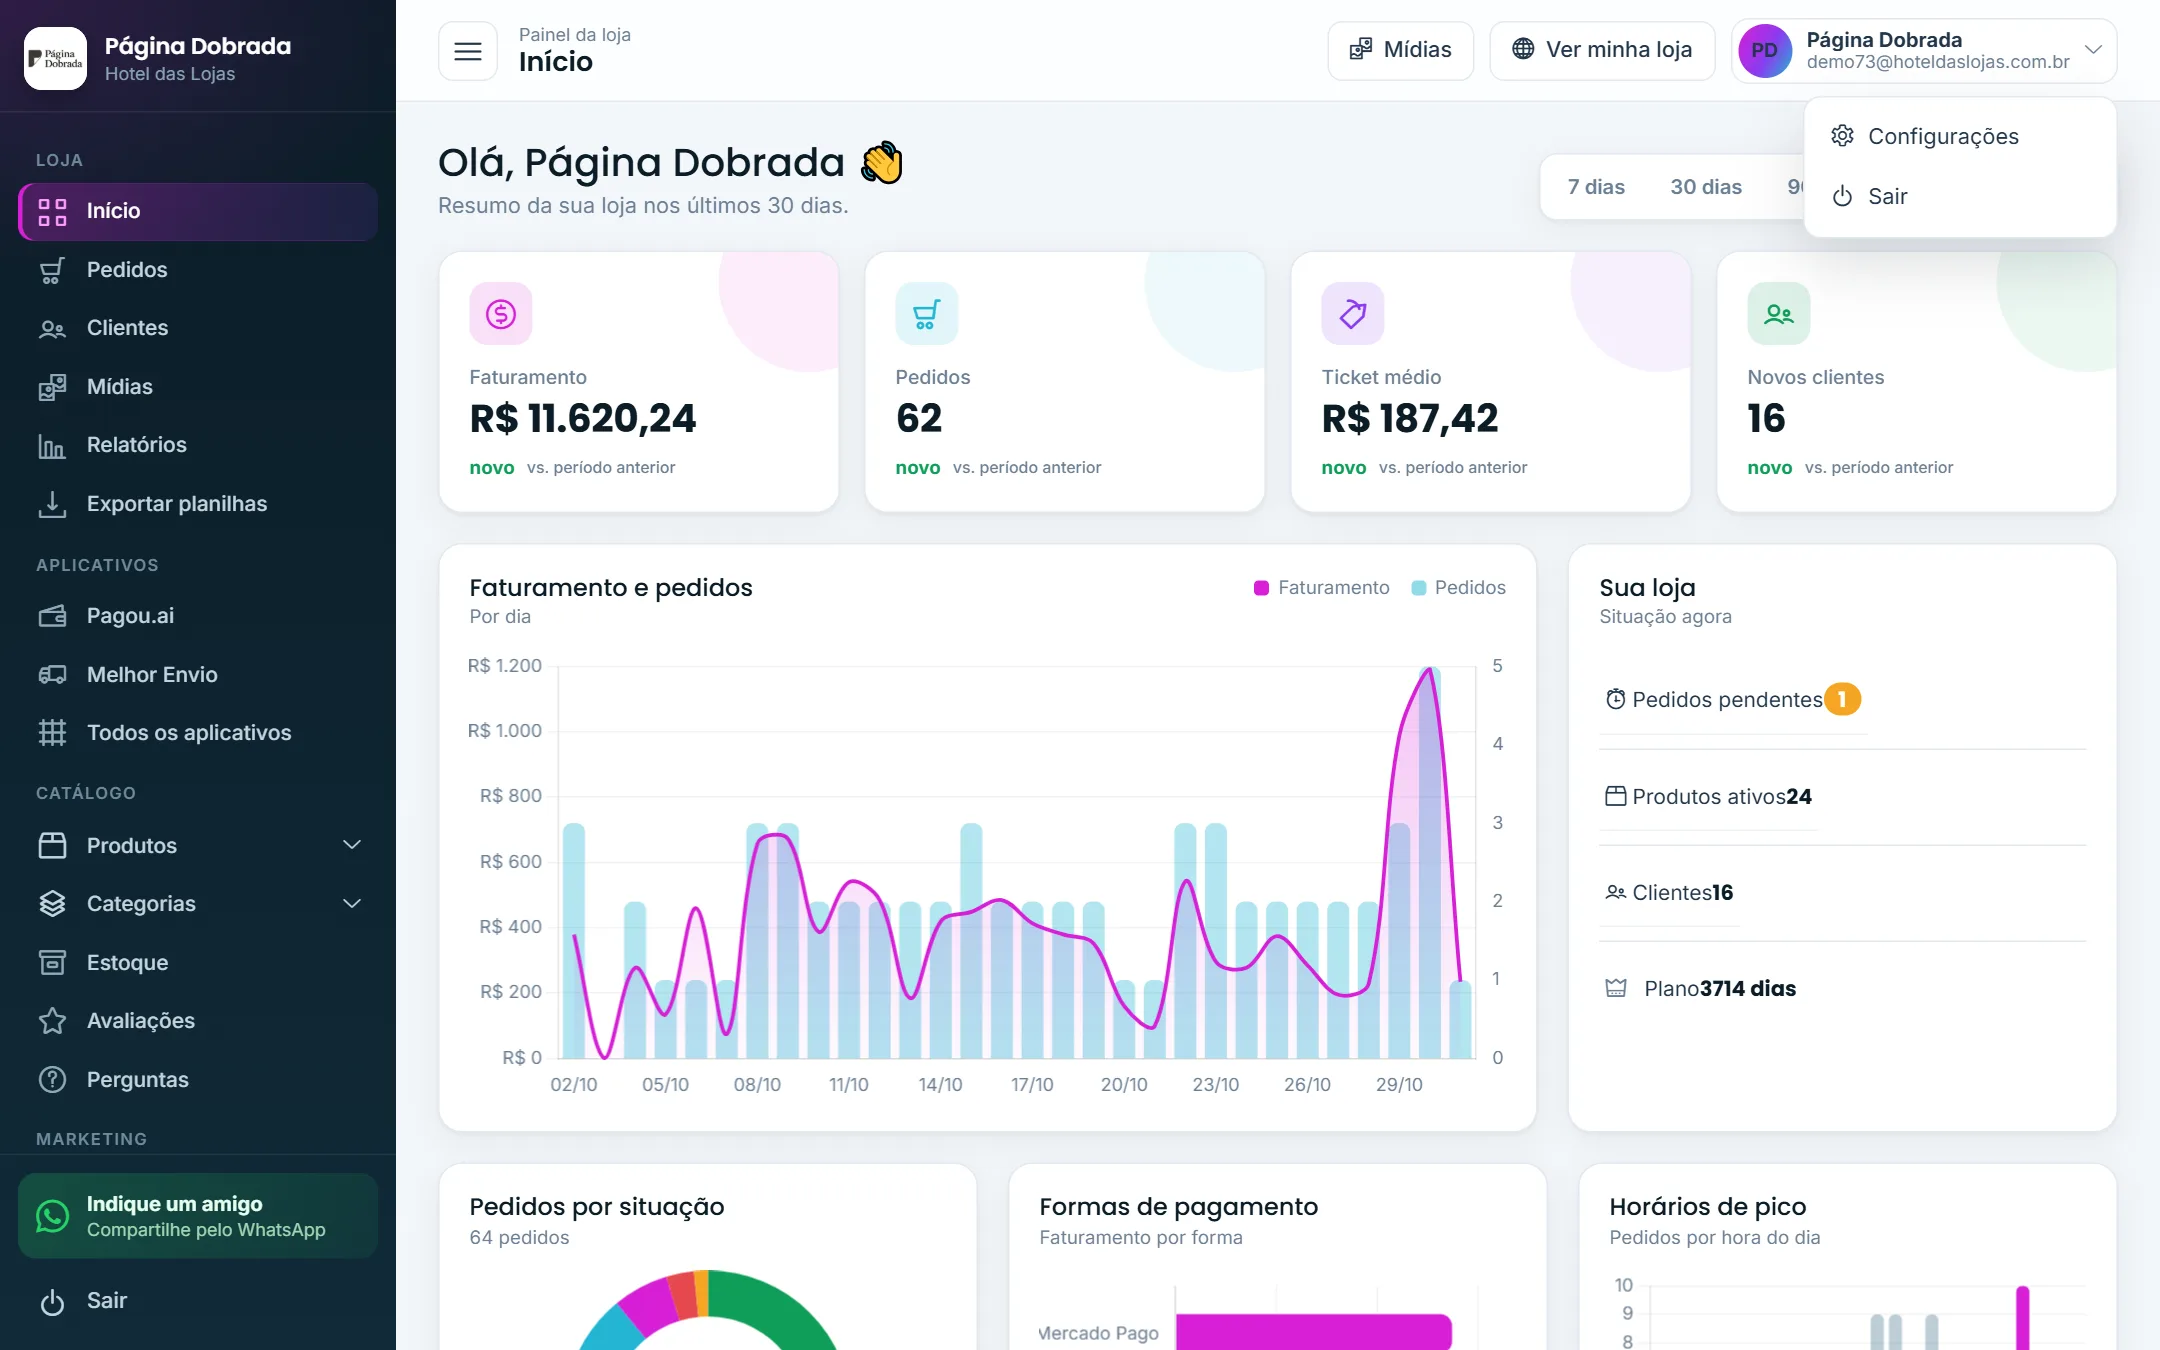Open Relatórios in the sidebar
This screenshot has width=2160, height=1350.
point(198,444)
